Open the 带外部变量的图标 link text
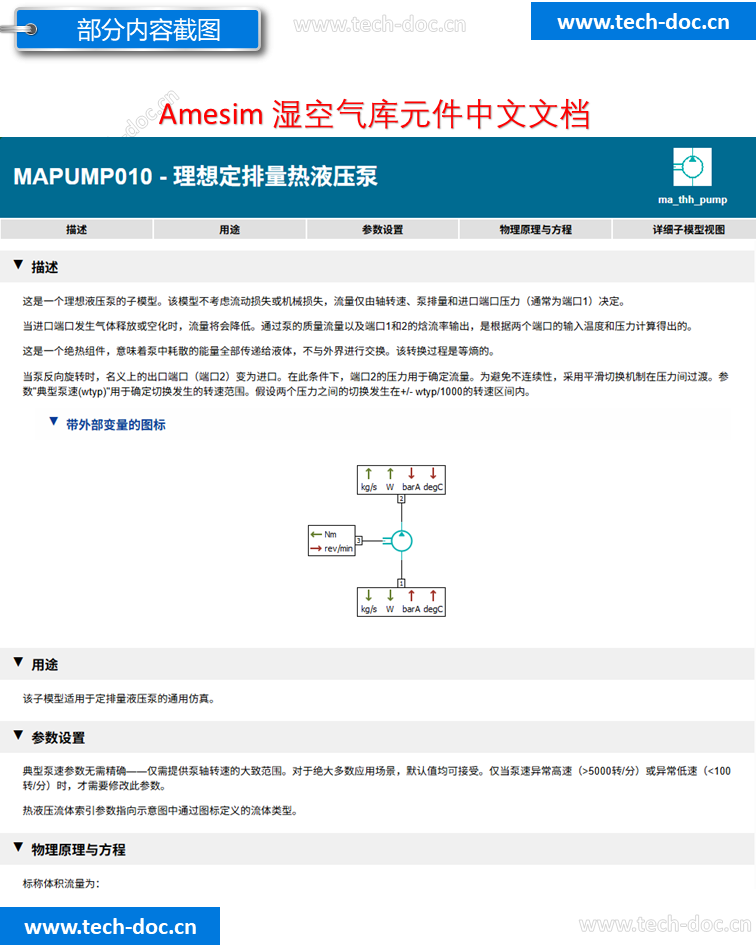 tap(116, 425)
